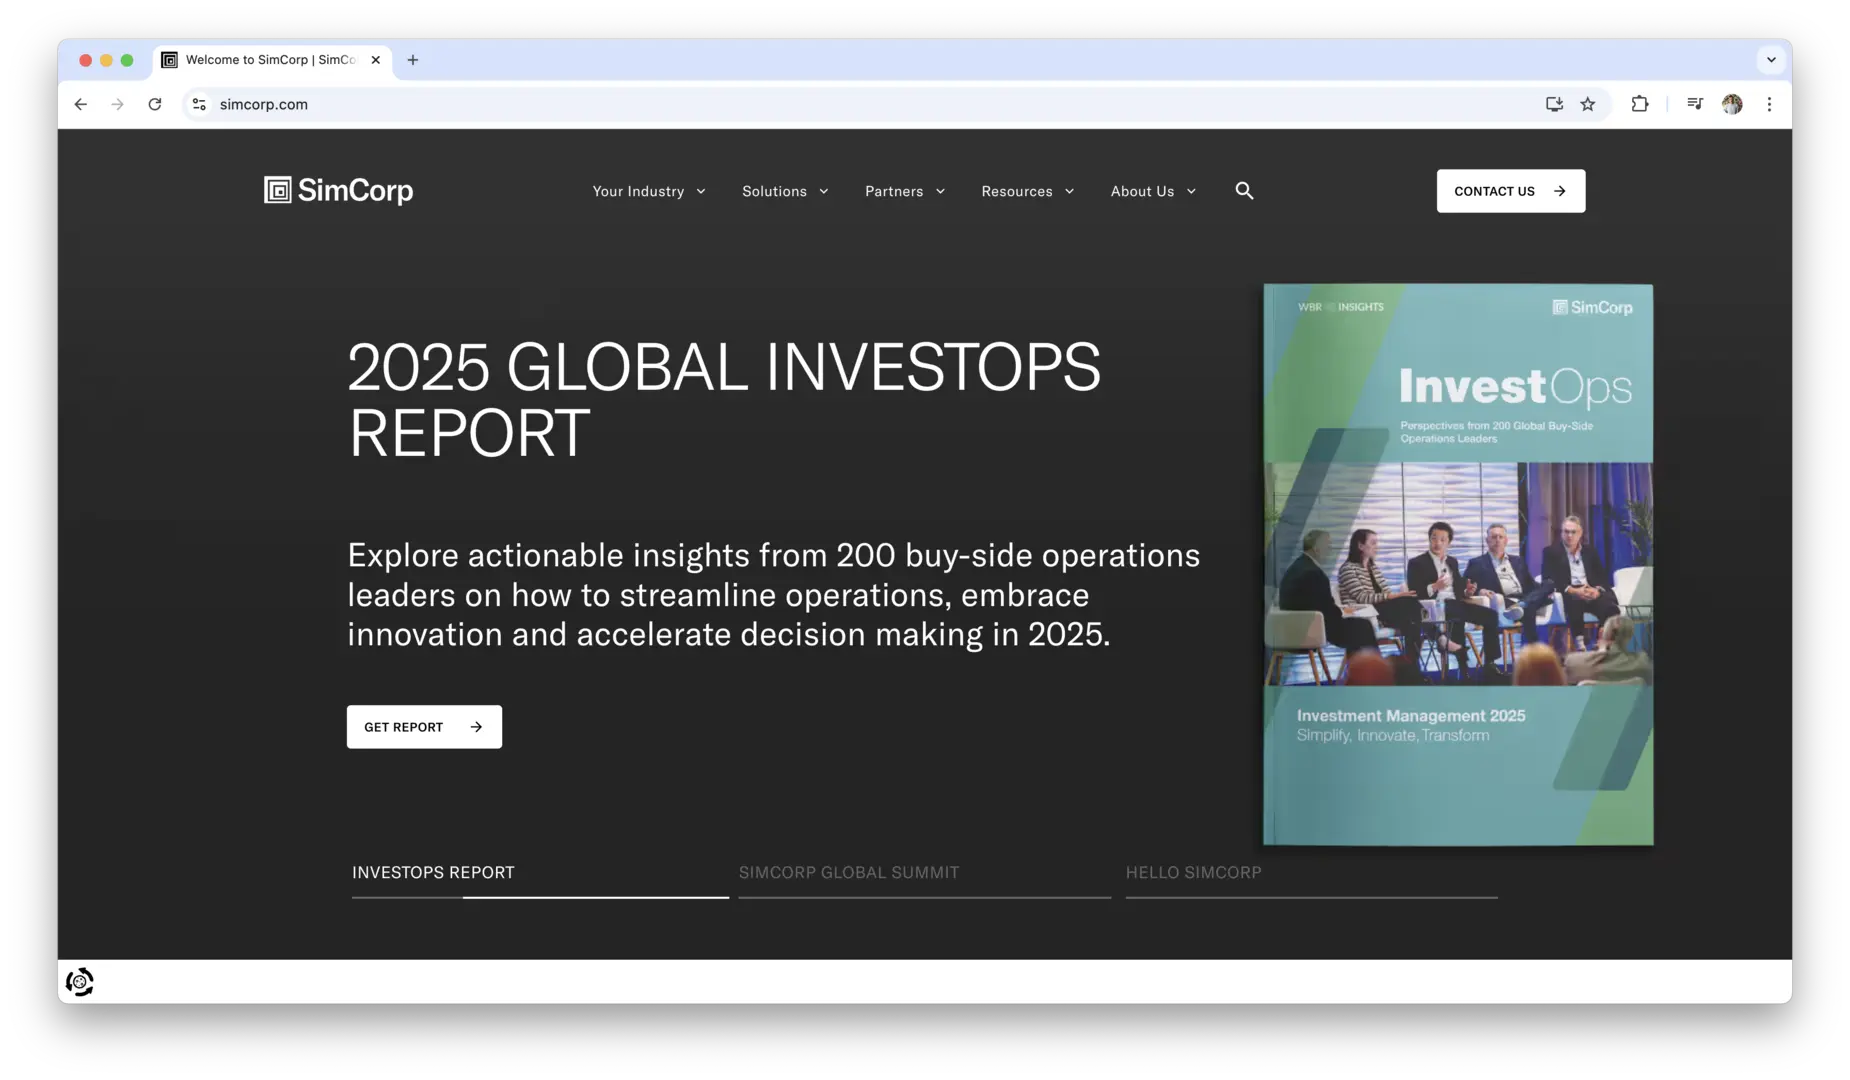Click the install app icon in address bar
Viewport: 1850px width, 1080px height.
click(1554, 104)
